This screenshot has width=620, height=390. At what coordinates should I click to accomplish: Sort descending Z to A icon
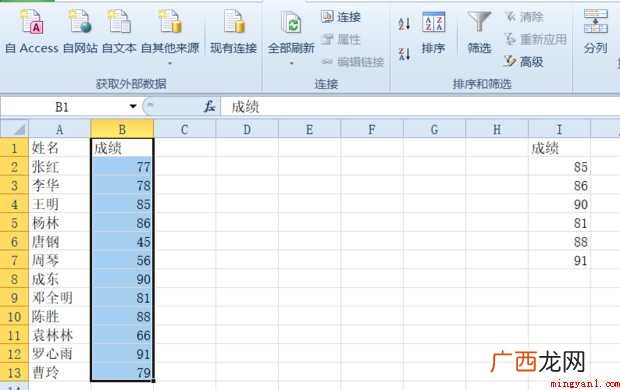click(x=404, y=54)
